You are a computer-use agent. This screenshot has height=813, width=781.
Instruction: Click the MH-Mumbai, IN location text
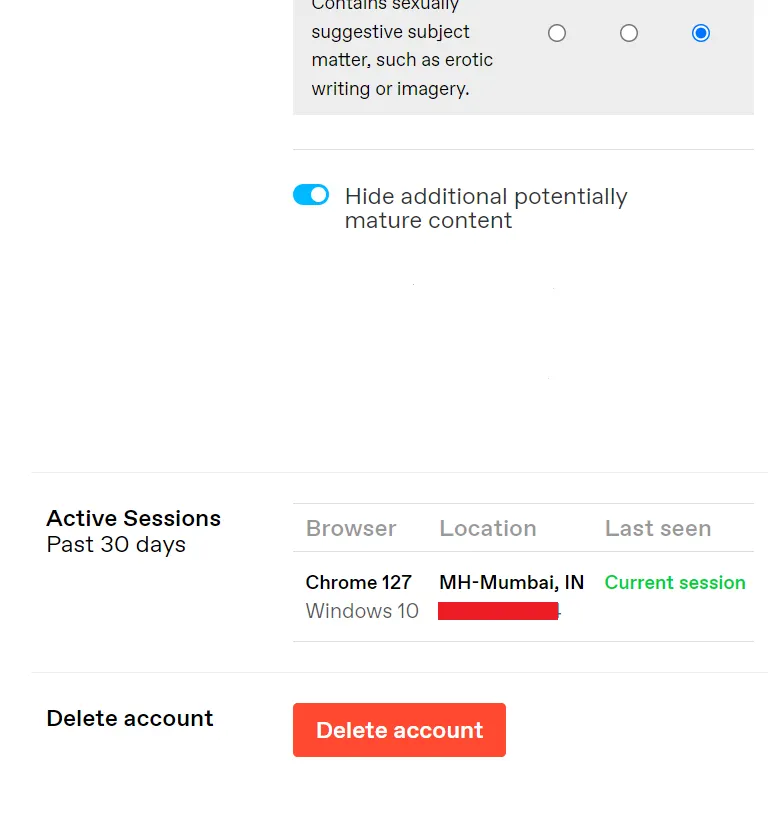(512, 582)
